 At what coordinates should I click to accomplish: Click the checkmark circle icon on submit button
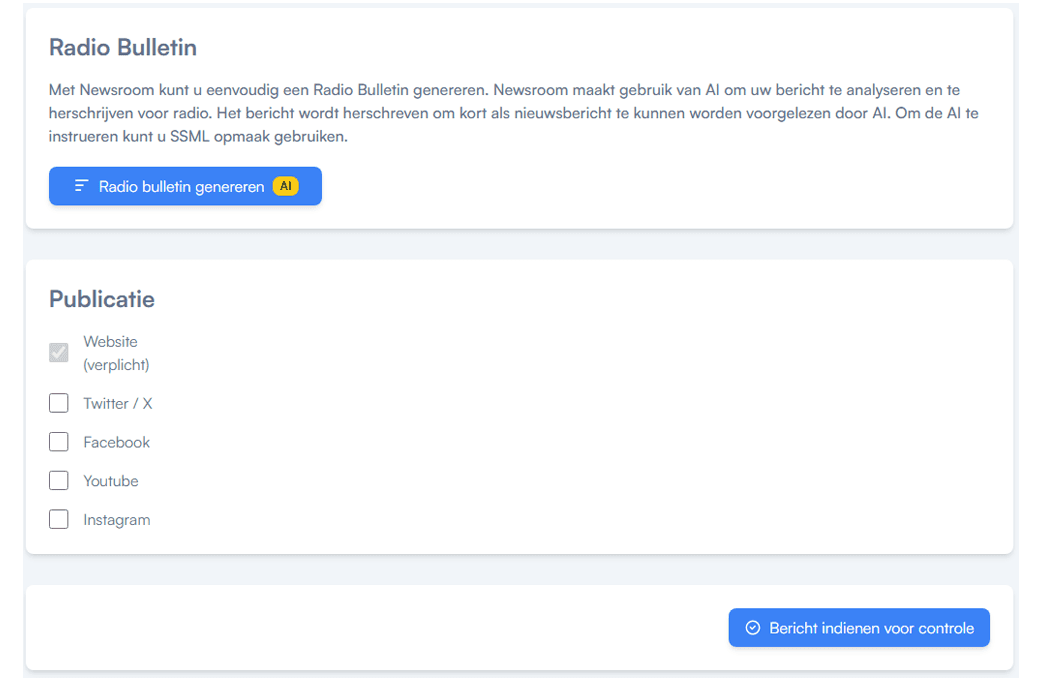pos(753,628)
